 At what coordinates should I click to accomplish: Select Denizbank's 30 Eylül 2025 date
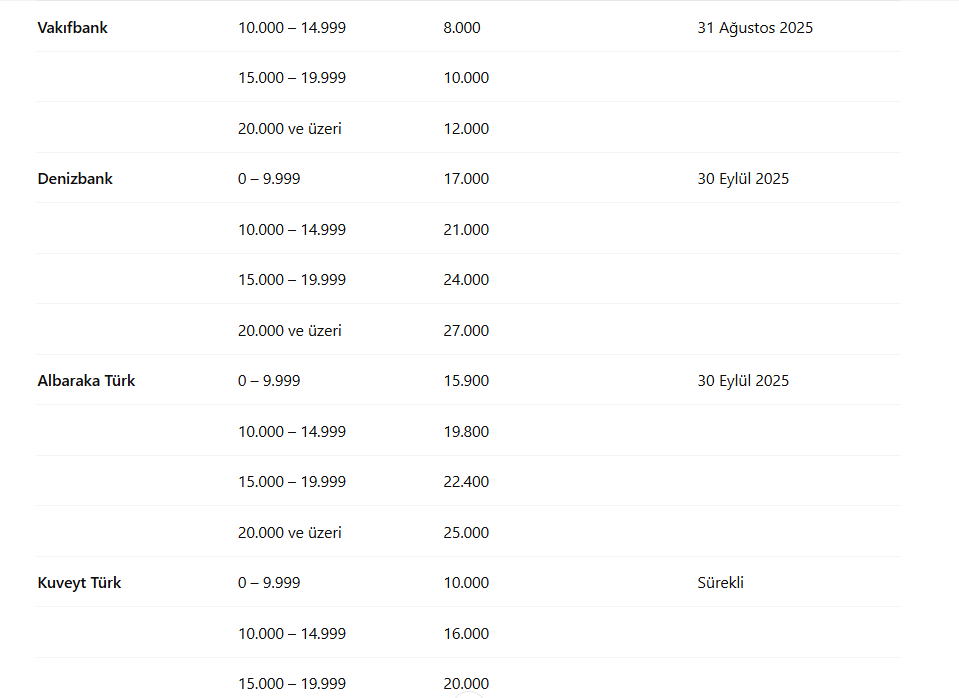point(743,179)
